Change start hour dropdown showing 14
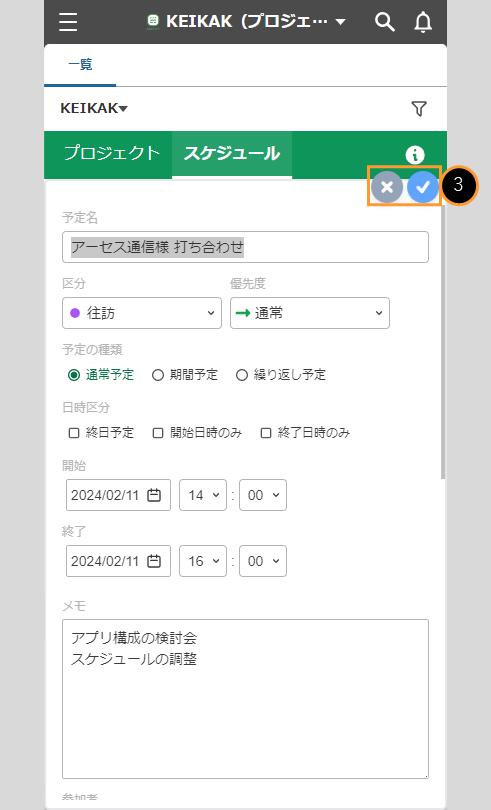This screenshot has width=491, height=810. 203,495
